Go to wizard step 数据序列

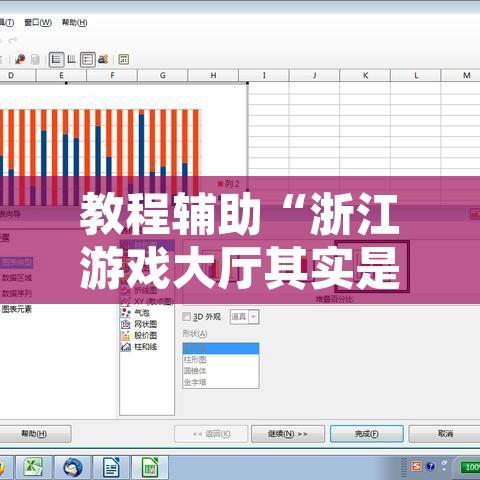pos(17,293)
